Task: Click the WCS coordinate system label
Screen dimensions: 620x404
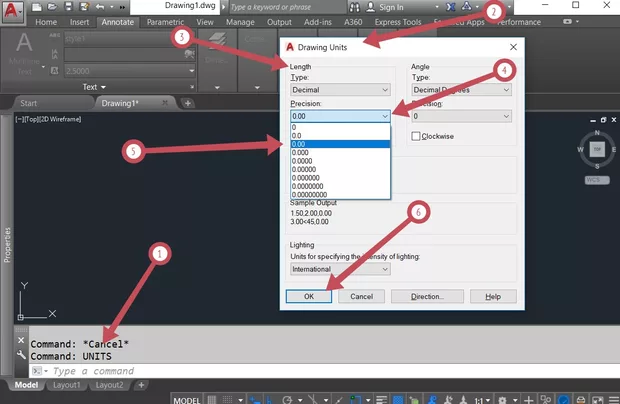Action: tap(596, 181)
